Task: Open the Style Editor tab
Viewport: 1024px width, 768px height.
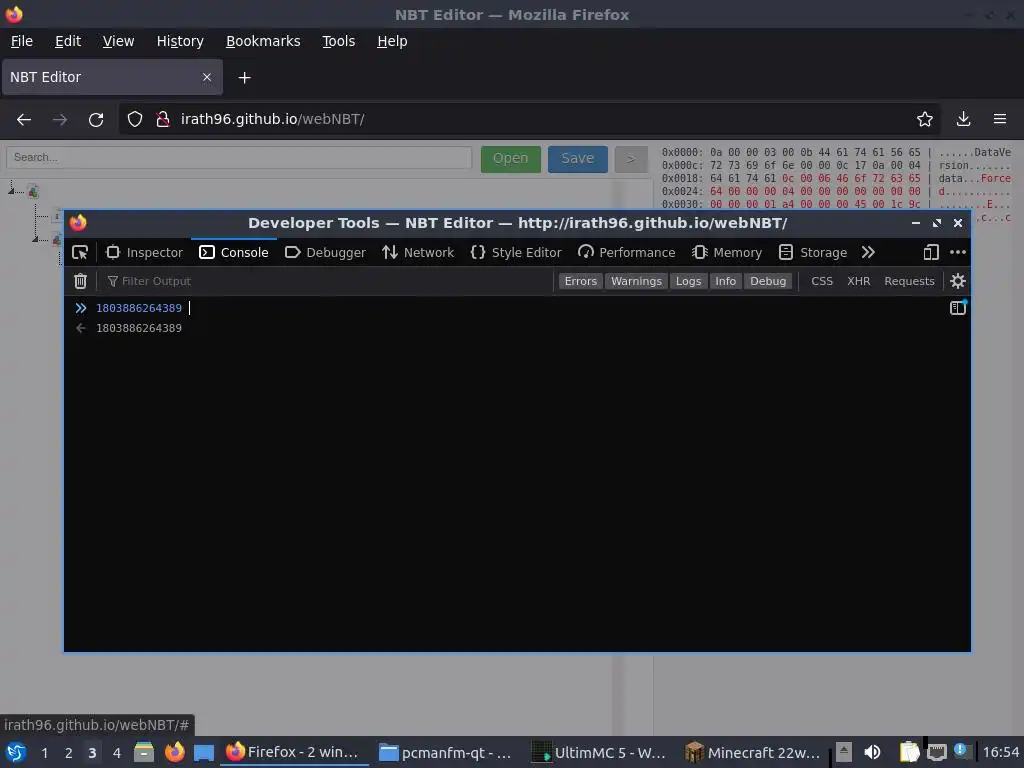Action: point(516,252)
